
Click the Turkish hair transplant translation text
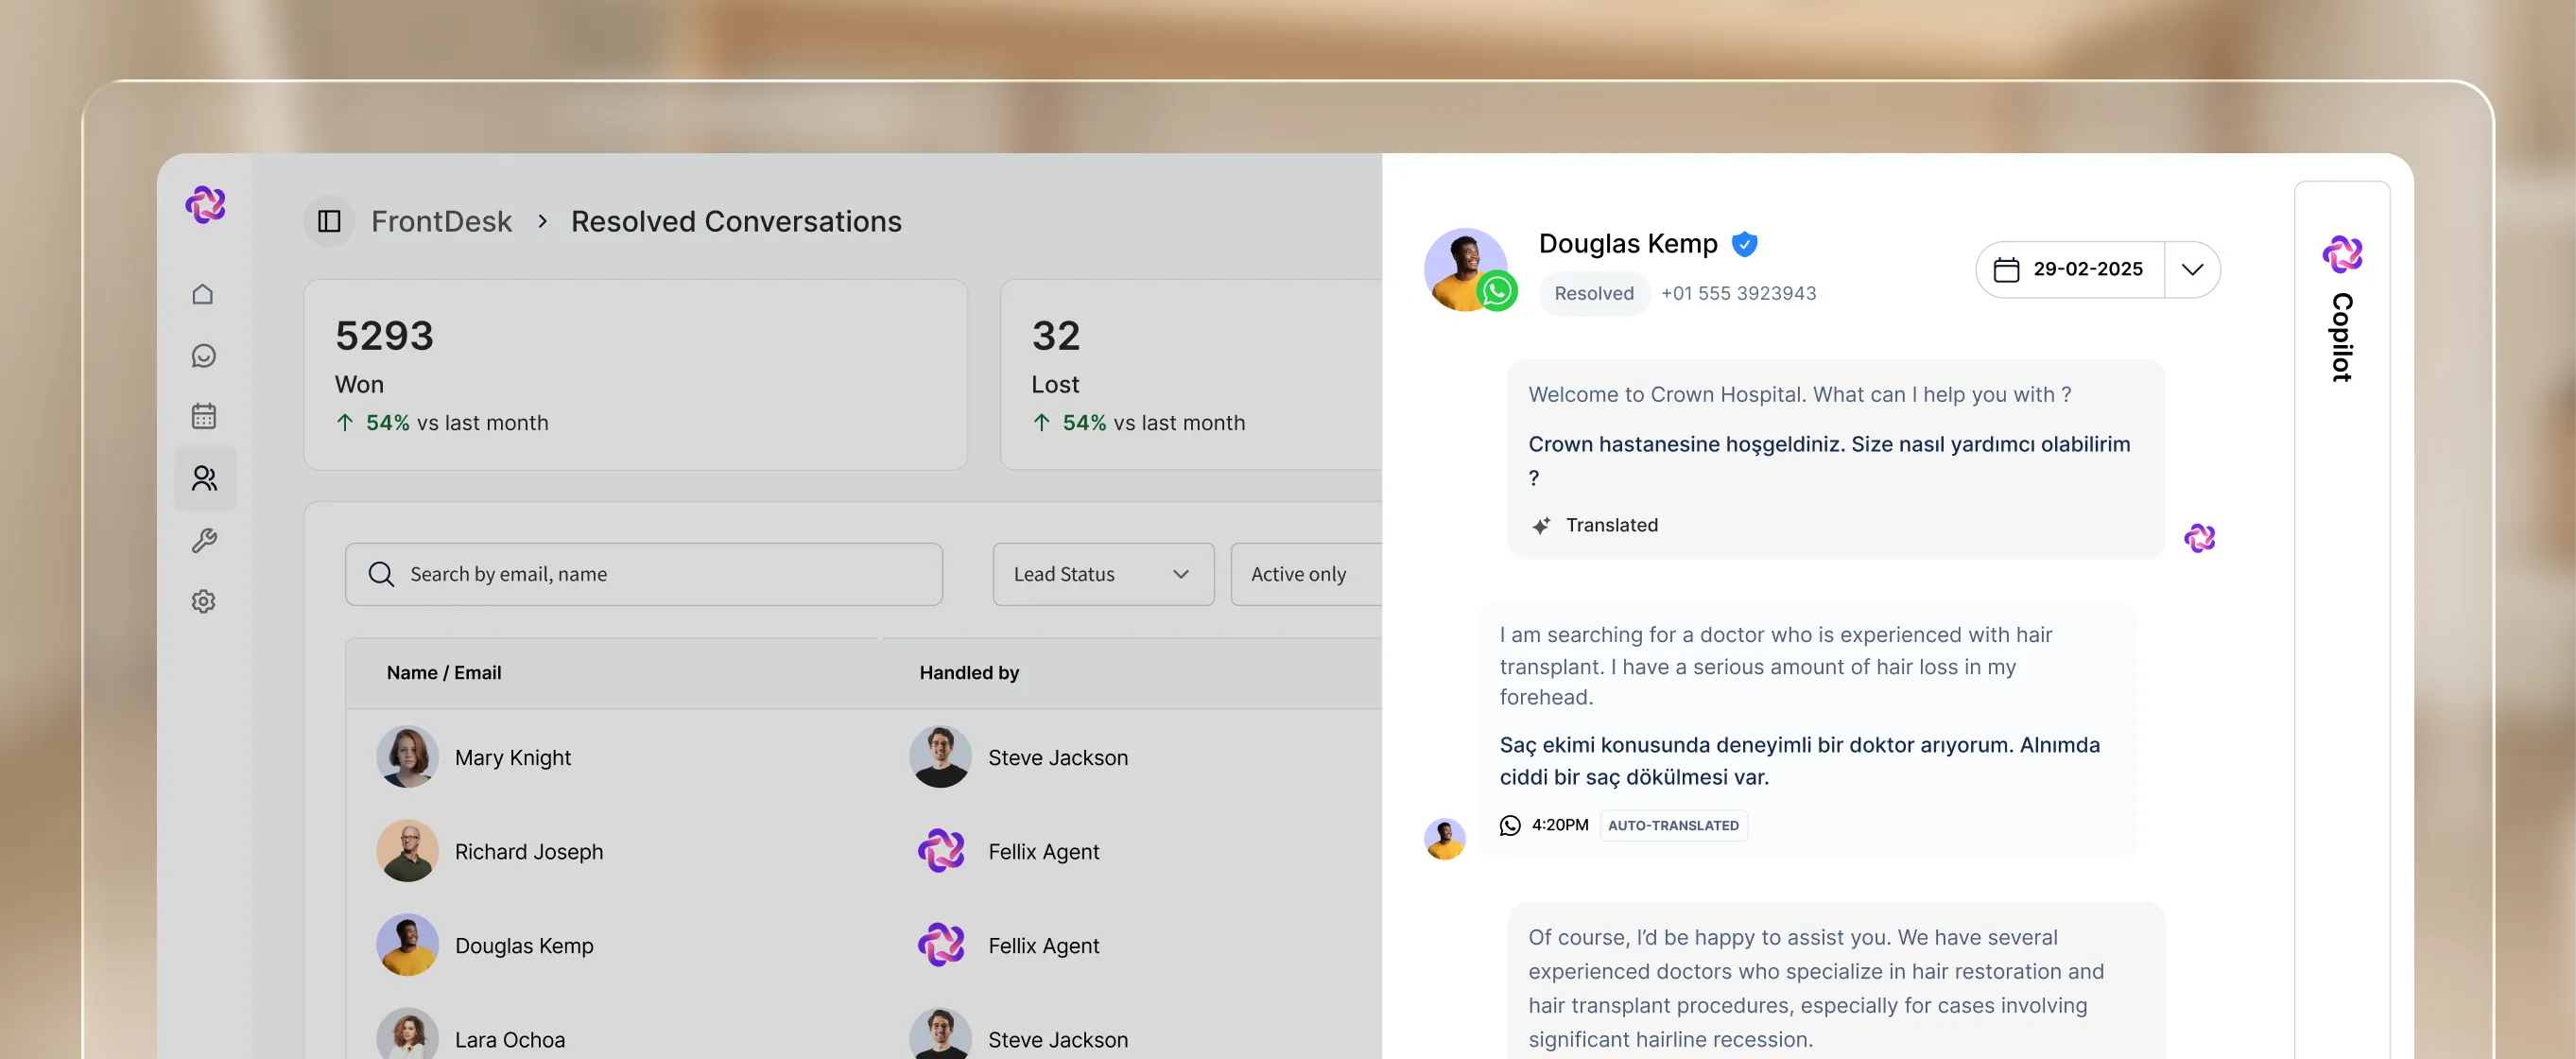click(x=1799, y=761)
